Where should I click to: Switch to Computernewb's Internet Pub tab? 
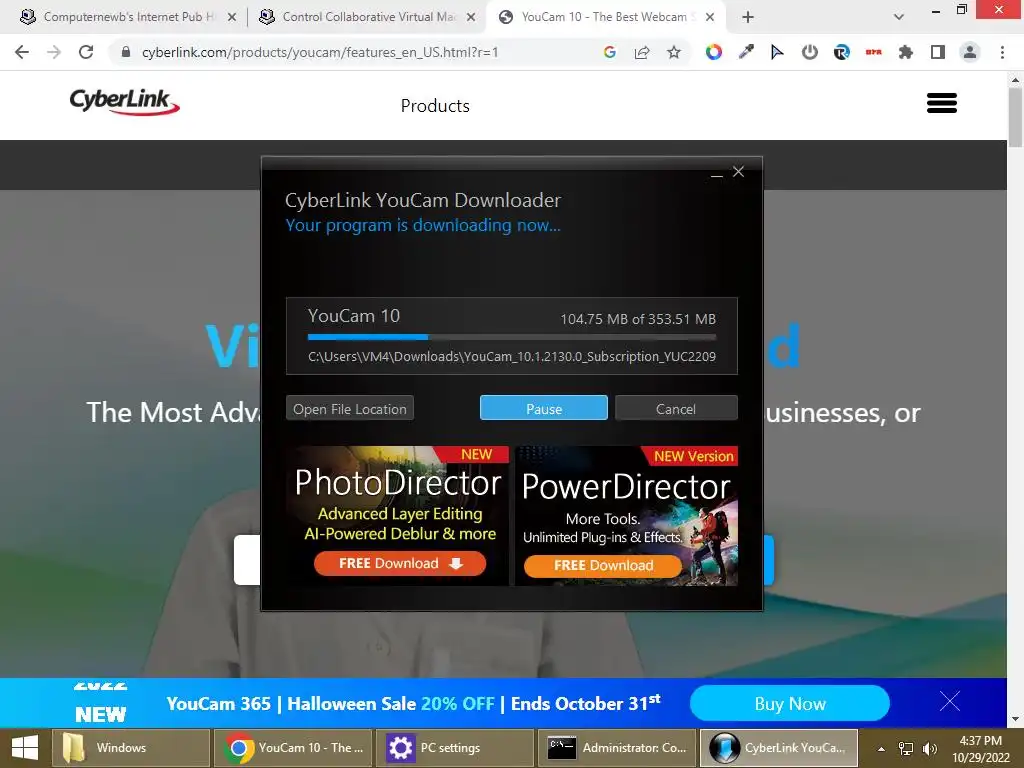click(124, 17)
